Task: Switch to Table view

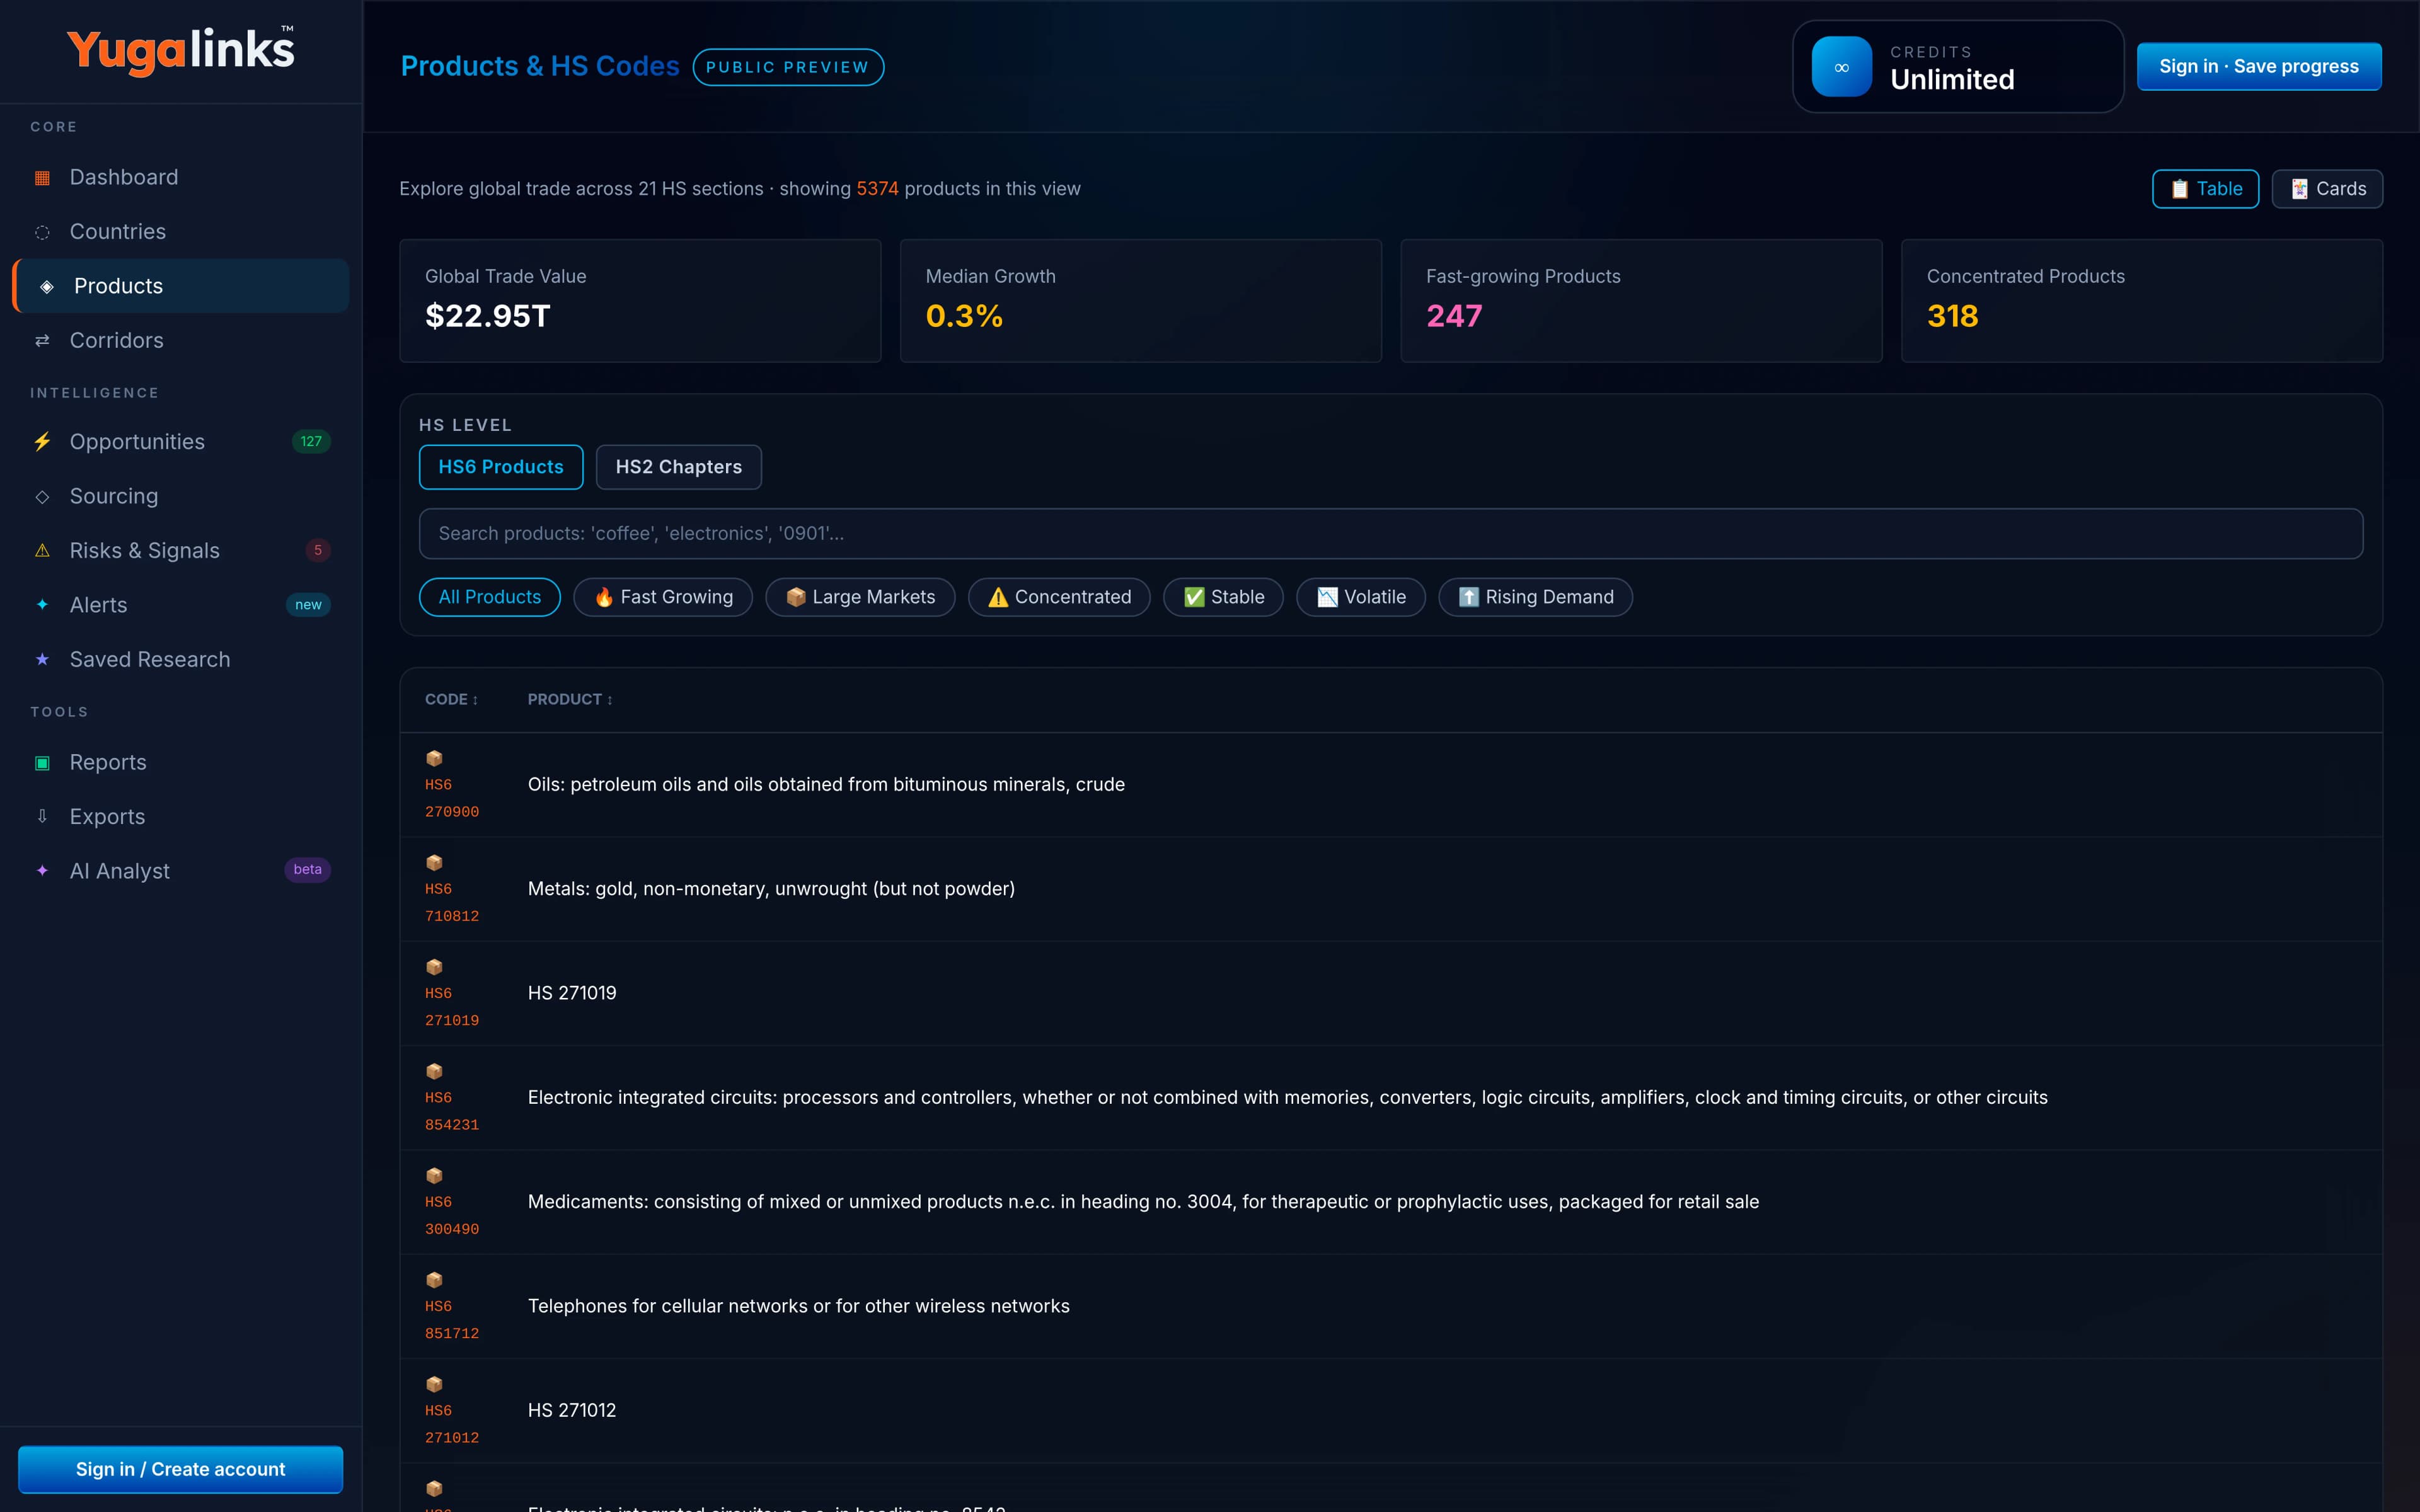Action: point(2205,189)
